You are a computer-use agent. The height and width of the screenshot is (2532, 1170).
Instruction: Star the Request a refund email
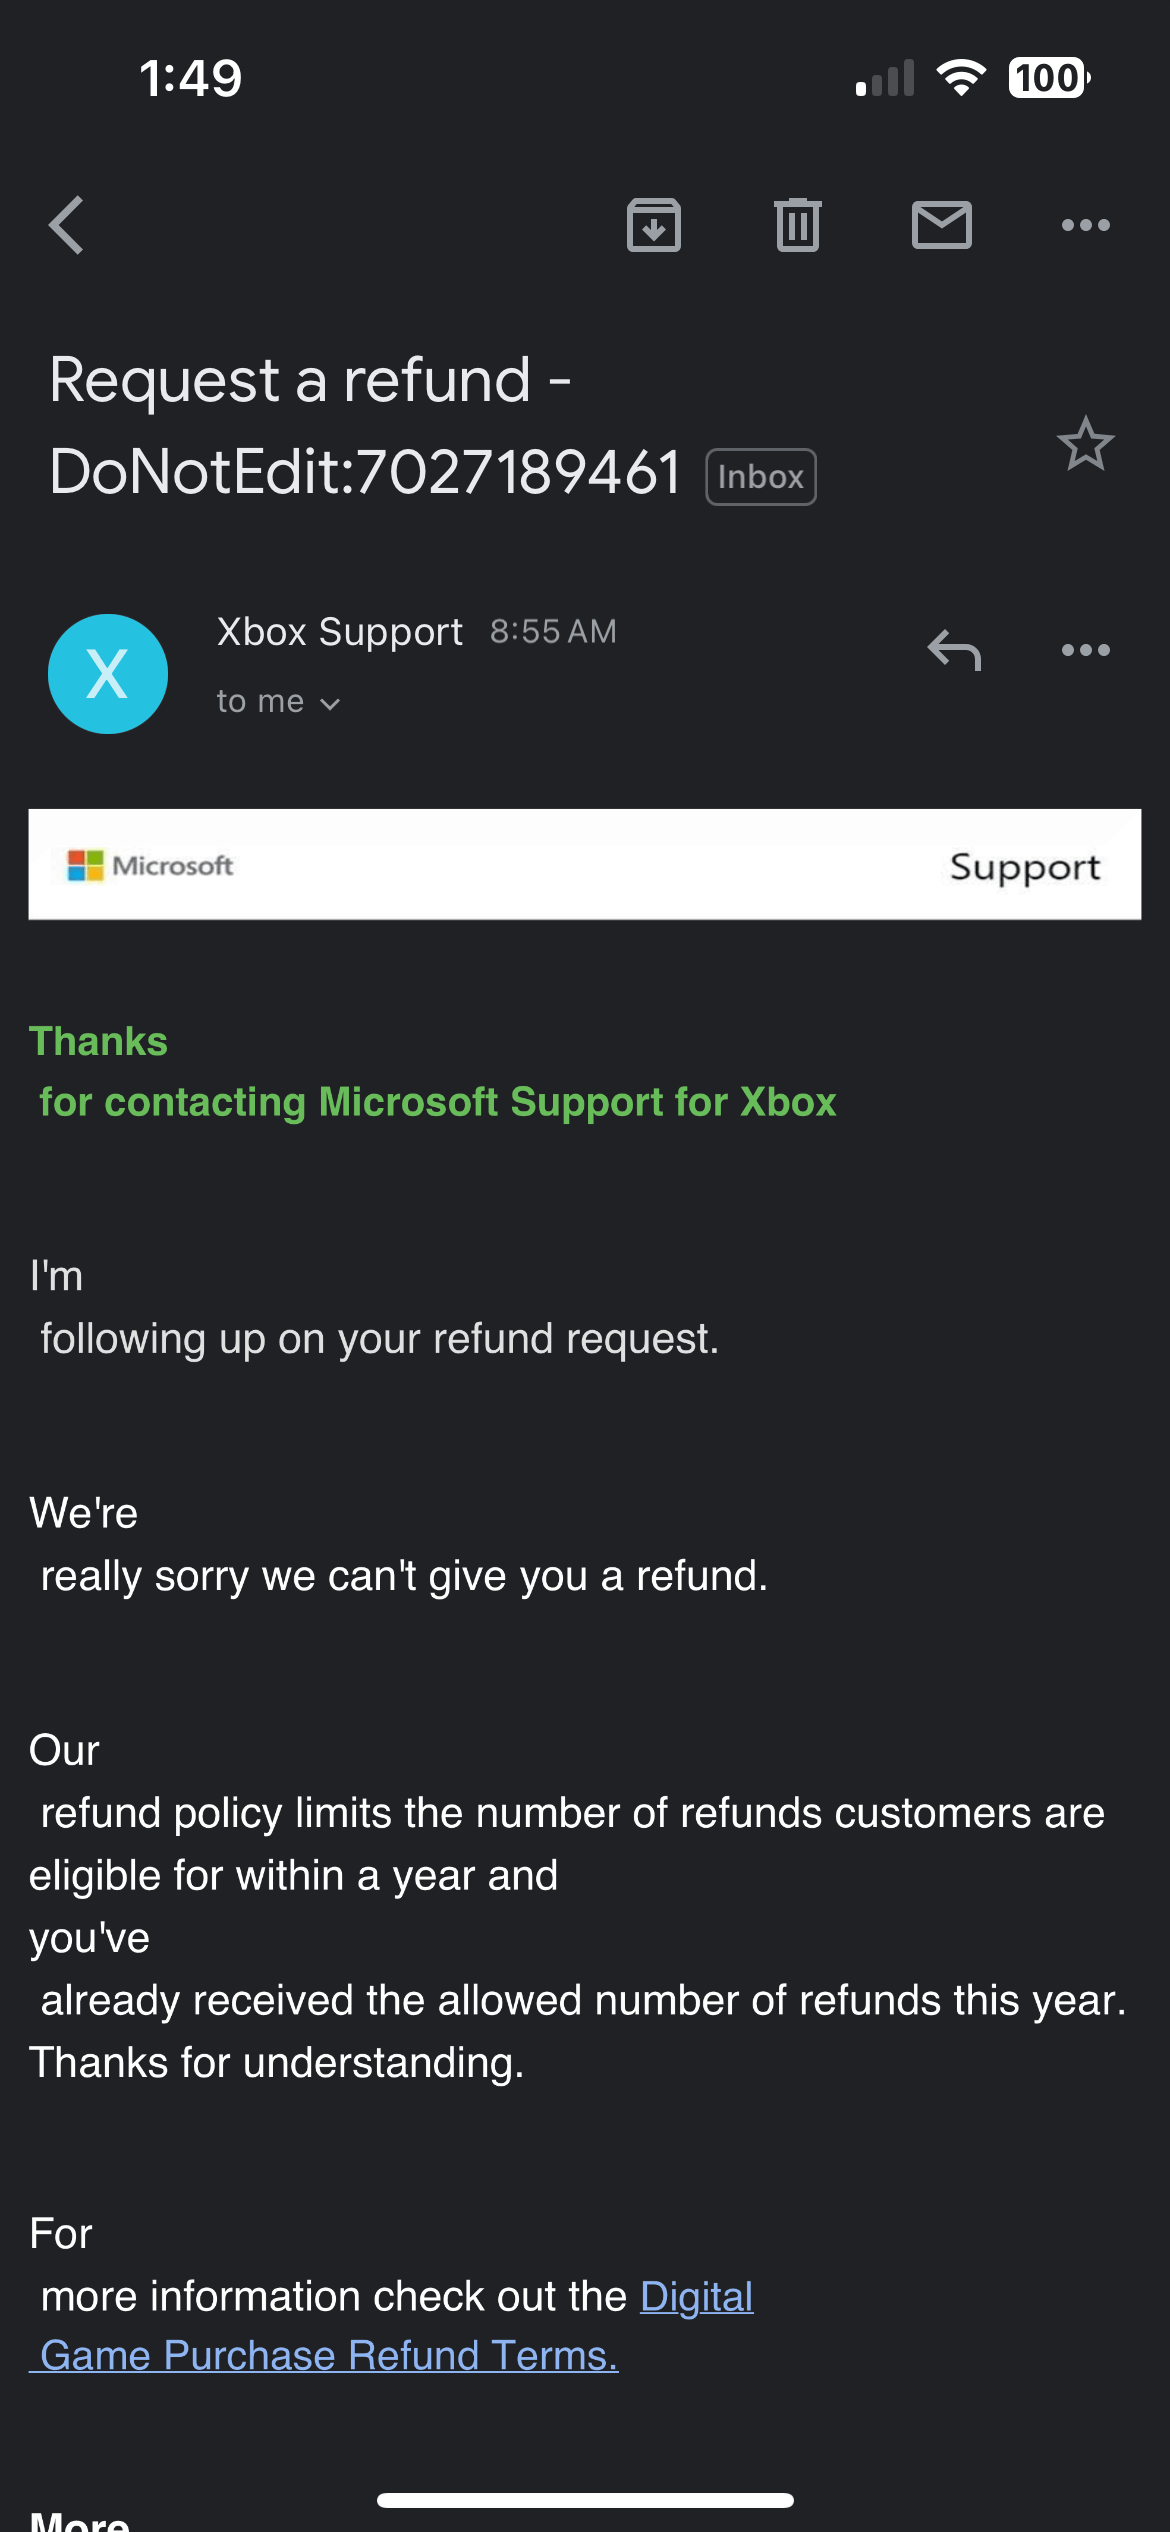pos(1085,443)
